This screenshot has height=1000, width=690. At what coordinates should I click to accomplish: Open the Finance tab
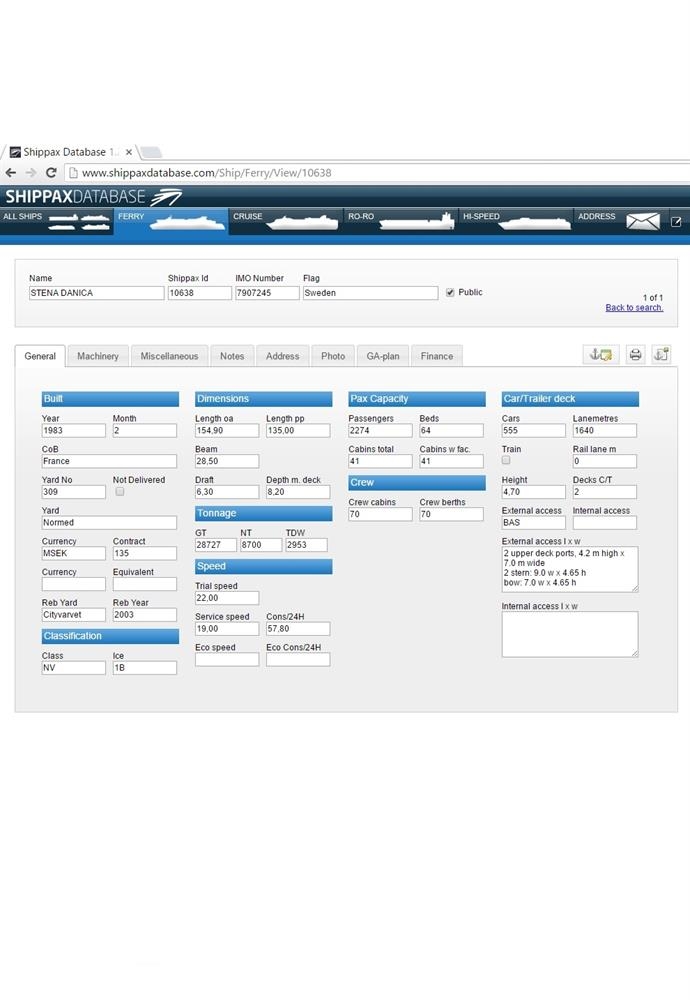437,356
